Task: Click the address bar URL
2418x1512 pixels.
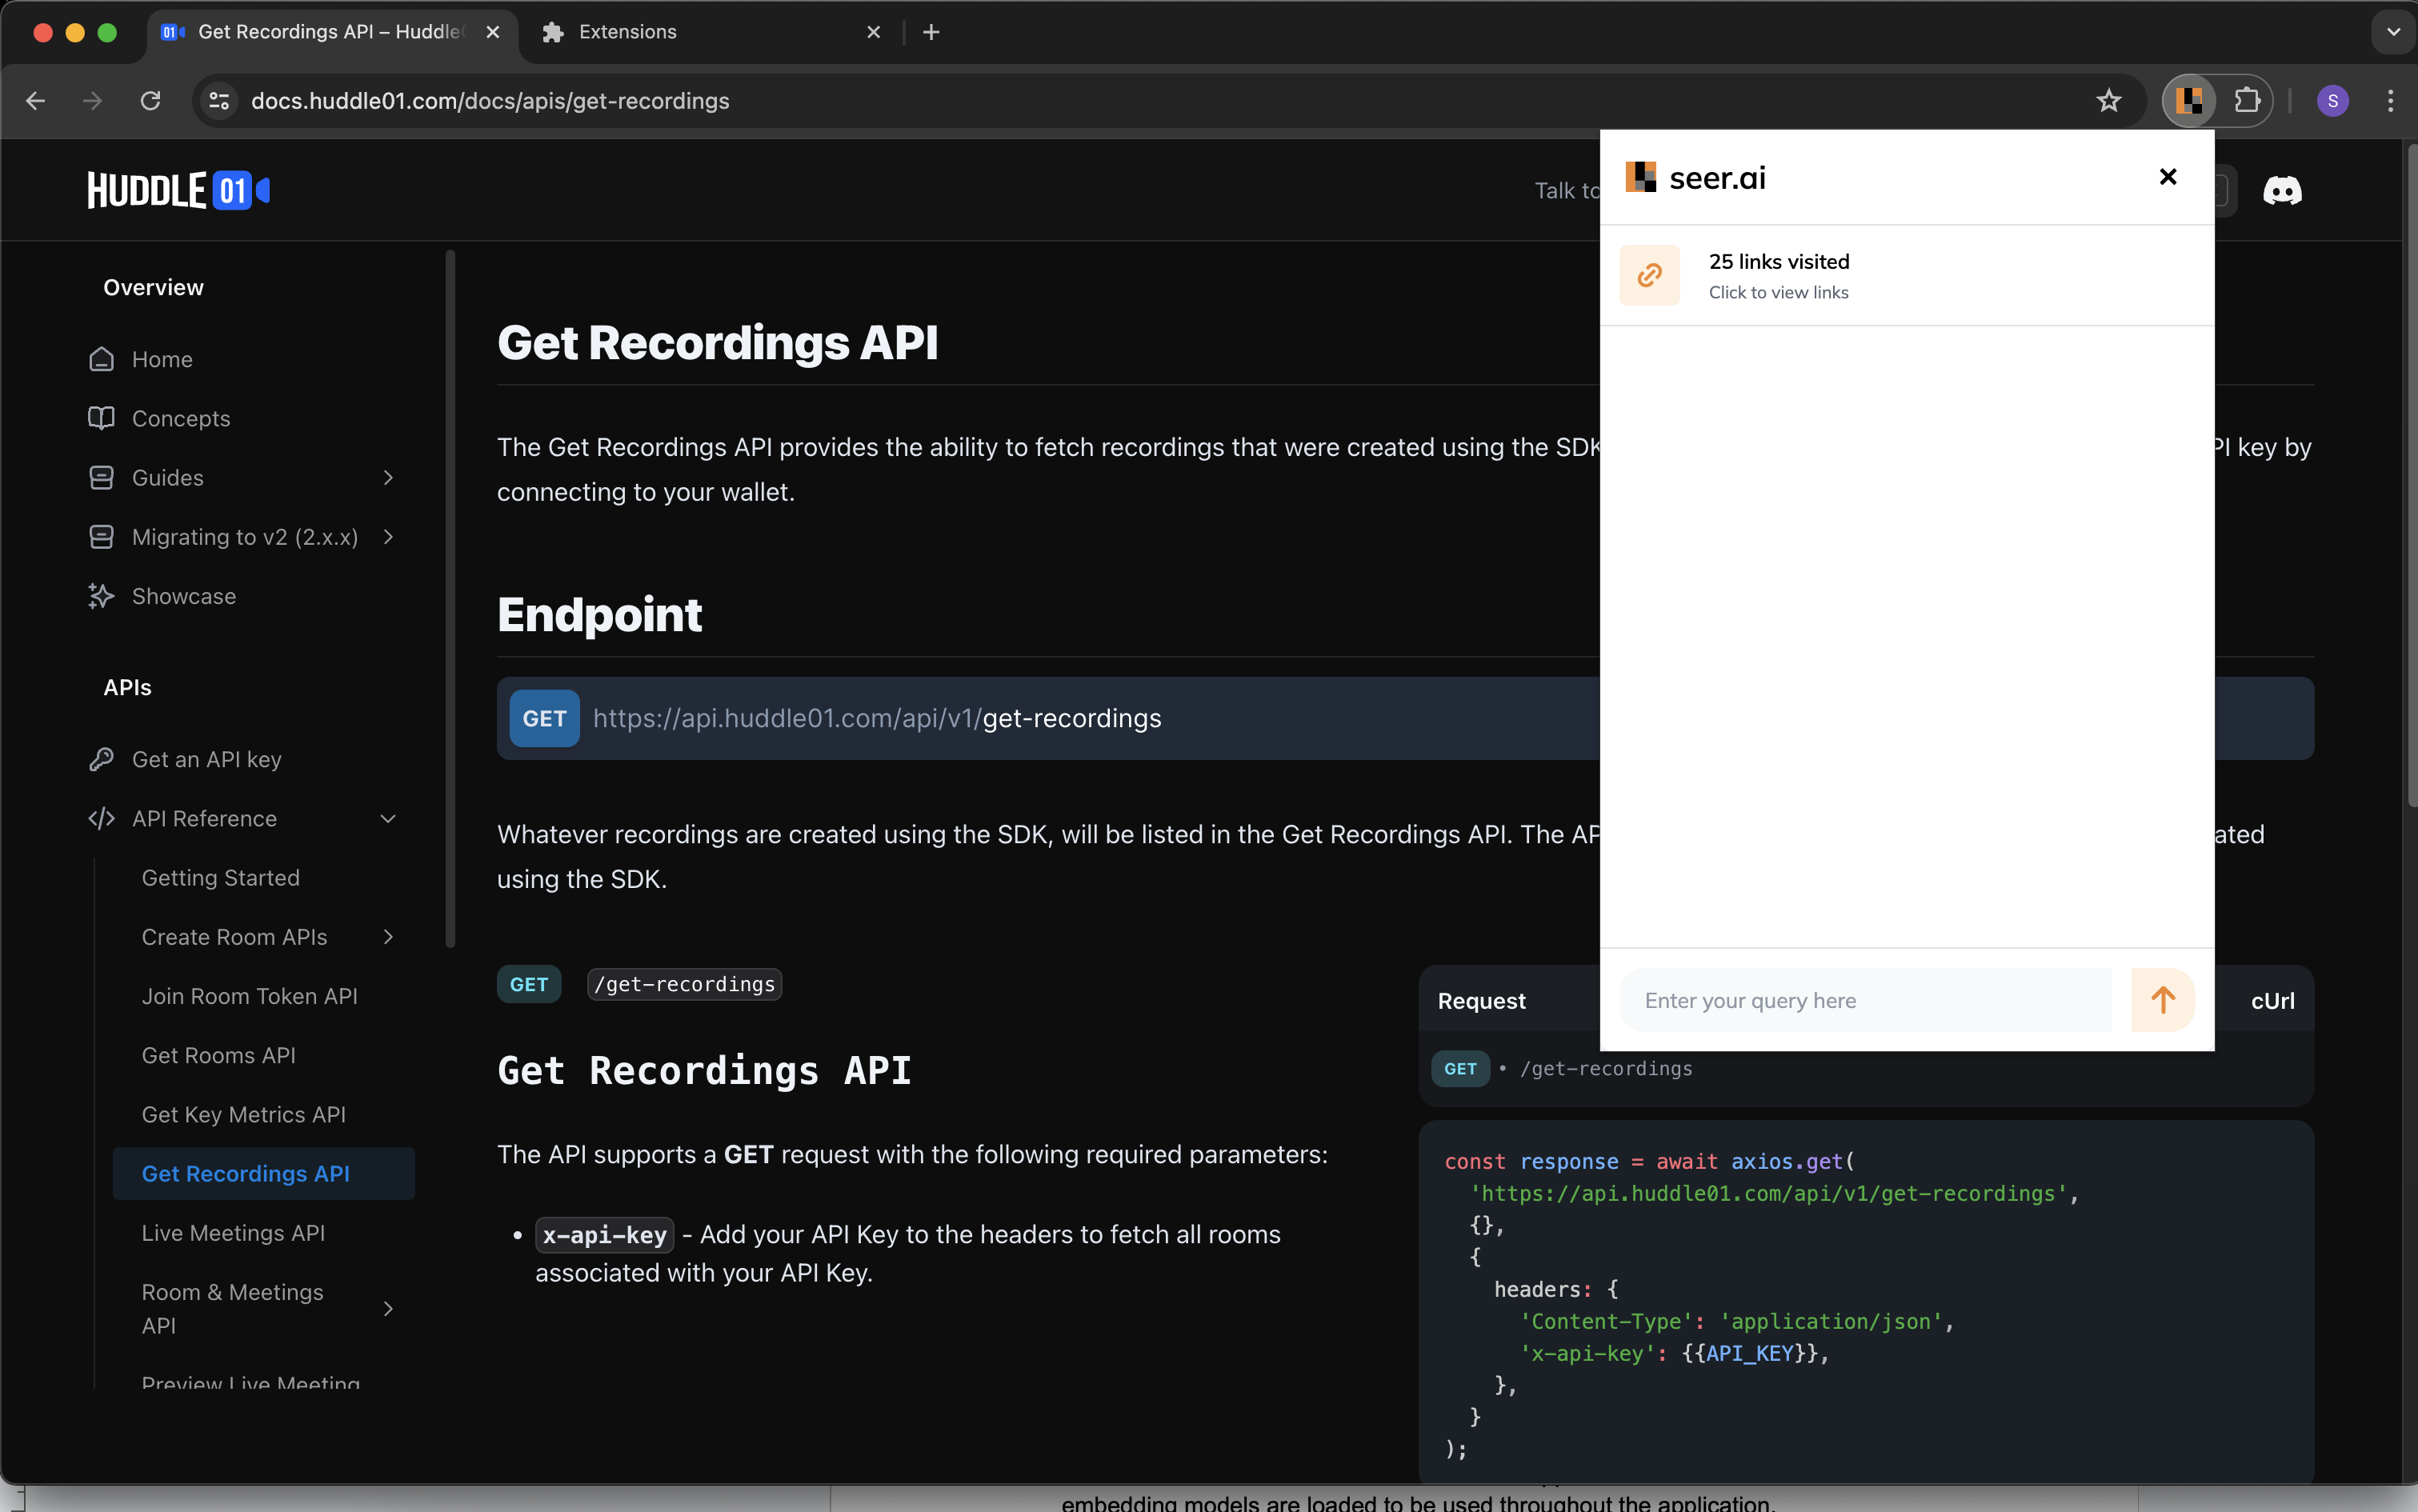Action: pyautogui.click(x=490, y=101)
